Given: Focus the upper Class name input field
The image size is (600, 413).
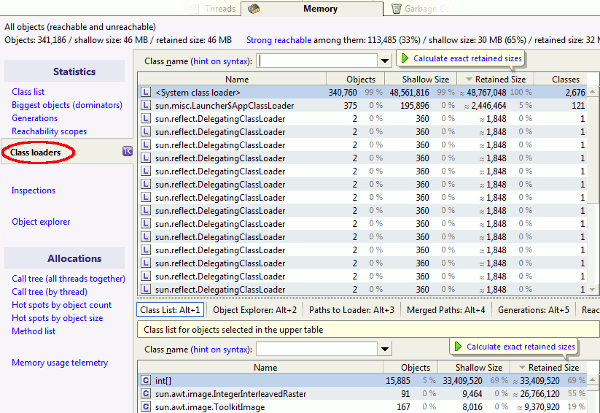Looking at the screenshot, I should (318, 61).
